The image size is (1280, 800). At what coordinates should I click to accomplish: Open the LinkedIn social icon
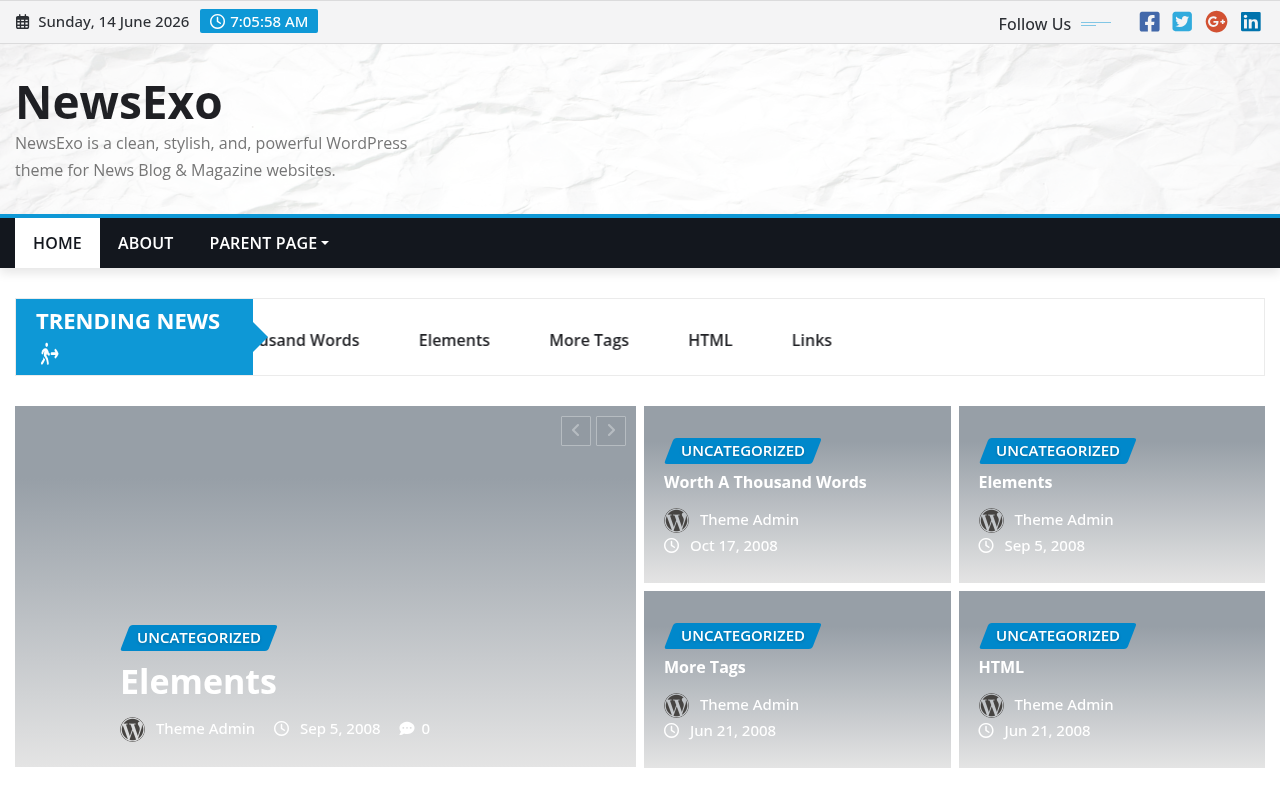point(1251,22)
